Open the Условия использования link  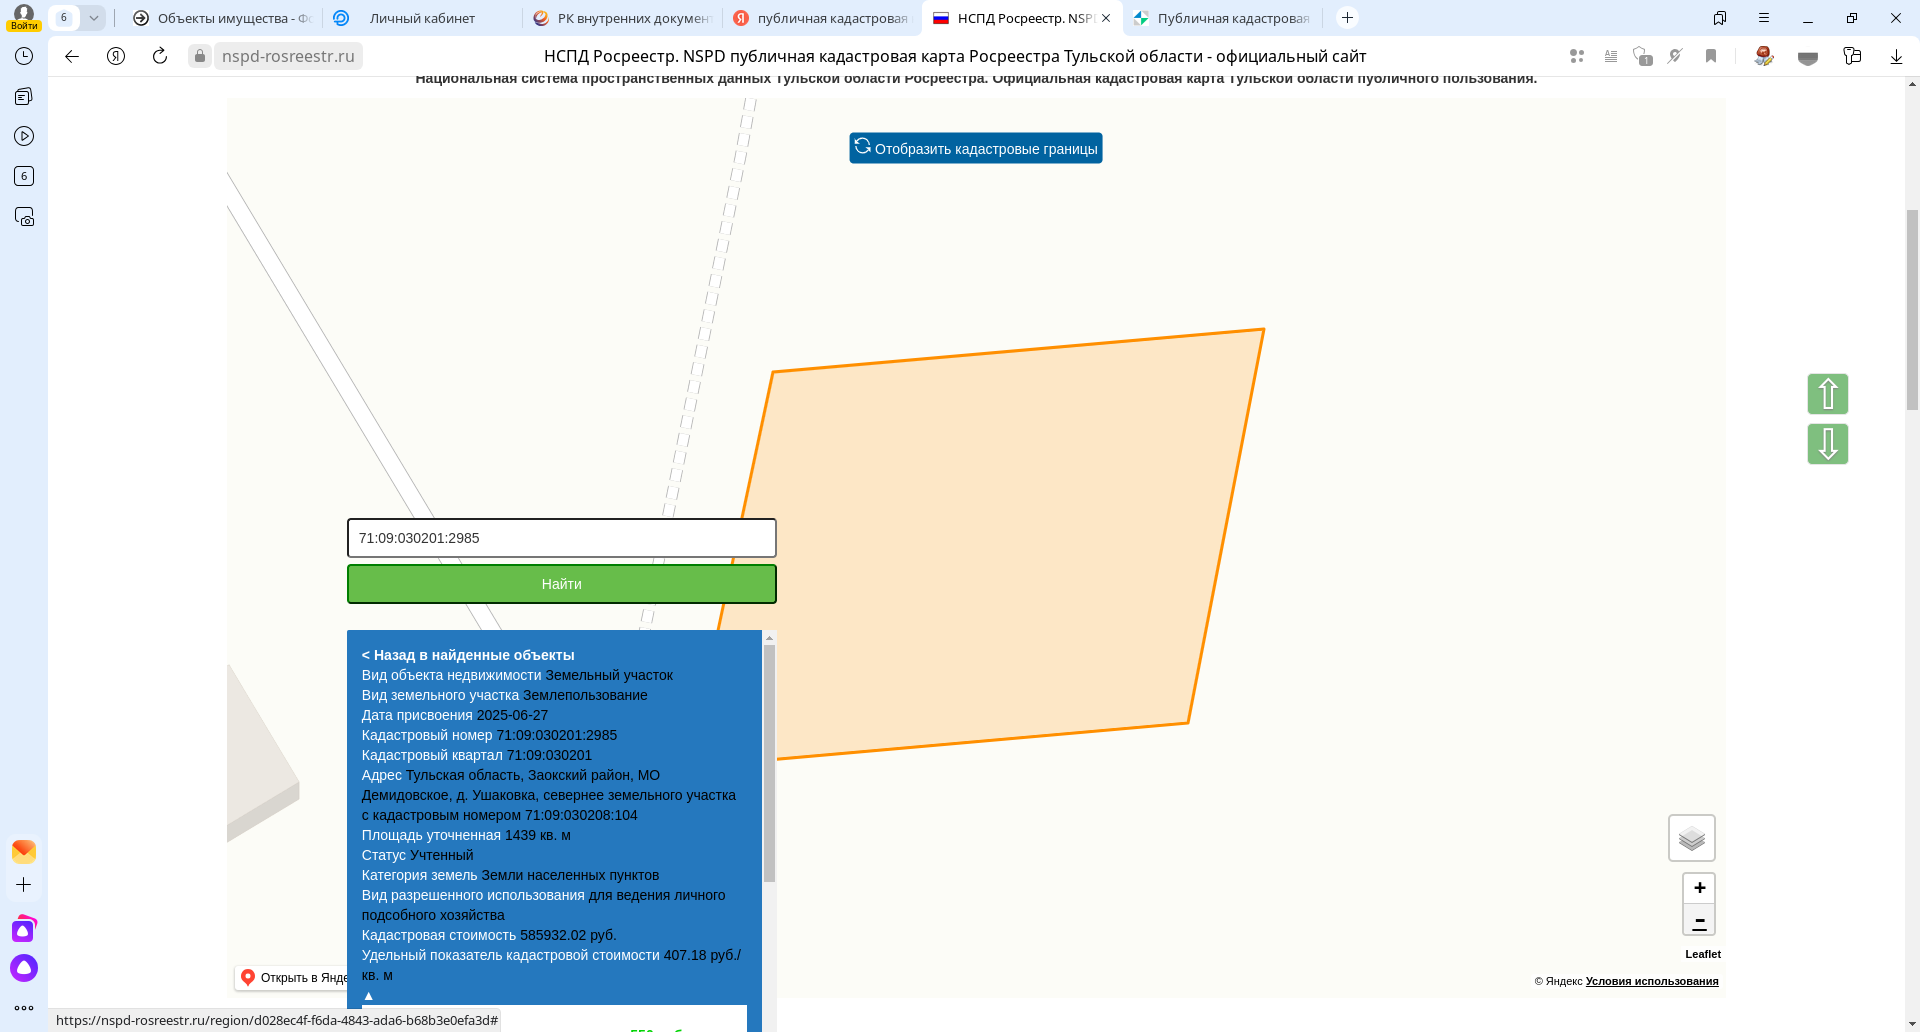[1651, 981]
